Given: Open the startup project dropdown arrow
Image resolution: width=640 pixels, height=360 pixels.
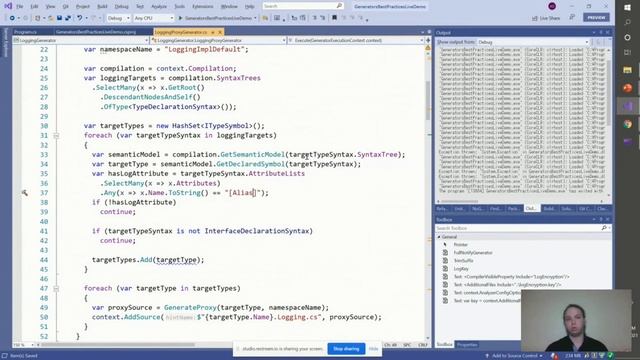Looking at the screenshot, I should pos(255,18).
